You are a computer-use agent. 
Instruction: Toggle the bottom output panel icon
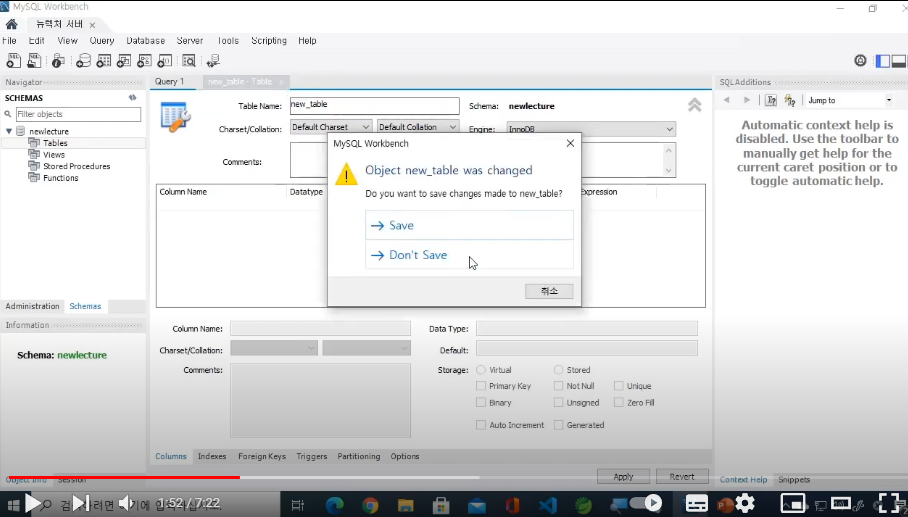(899, 61)
